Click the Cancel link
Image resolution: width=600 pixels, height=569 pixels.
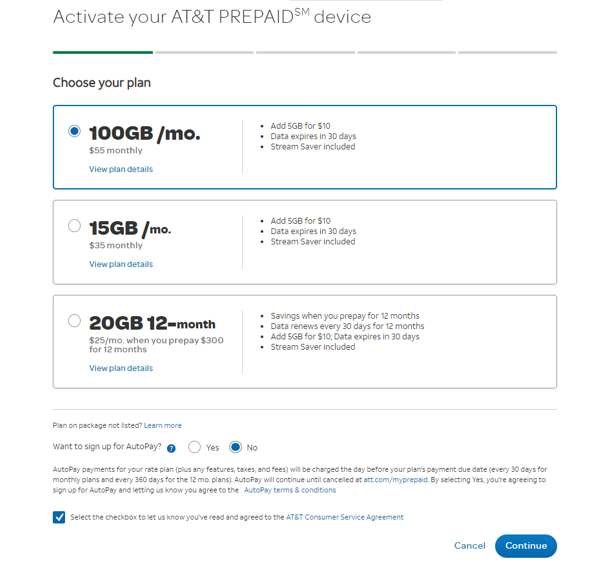click(x=469, y=546)
